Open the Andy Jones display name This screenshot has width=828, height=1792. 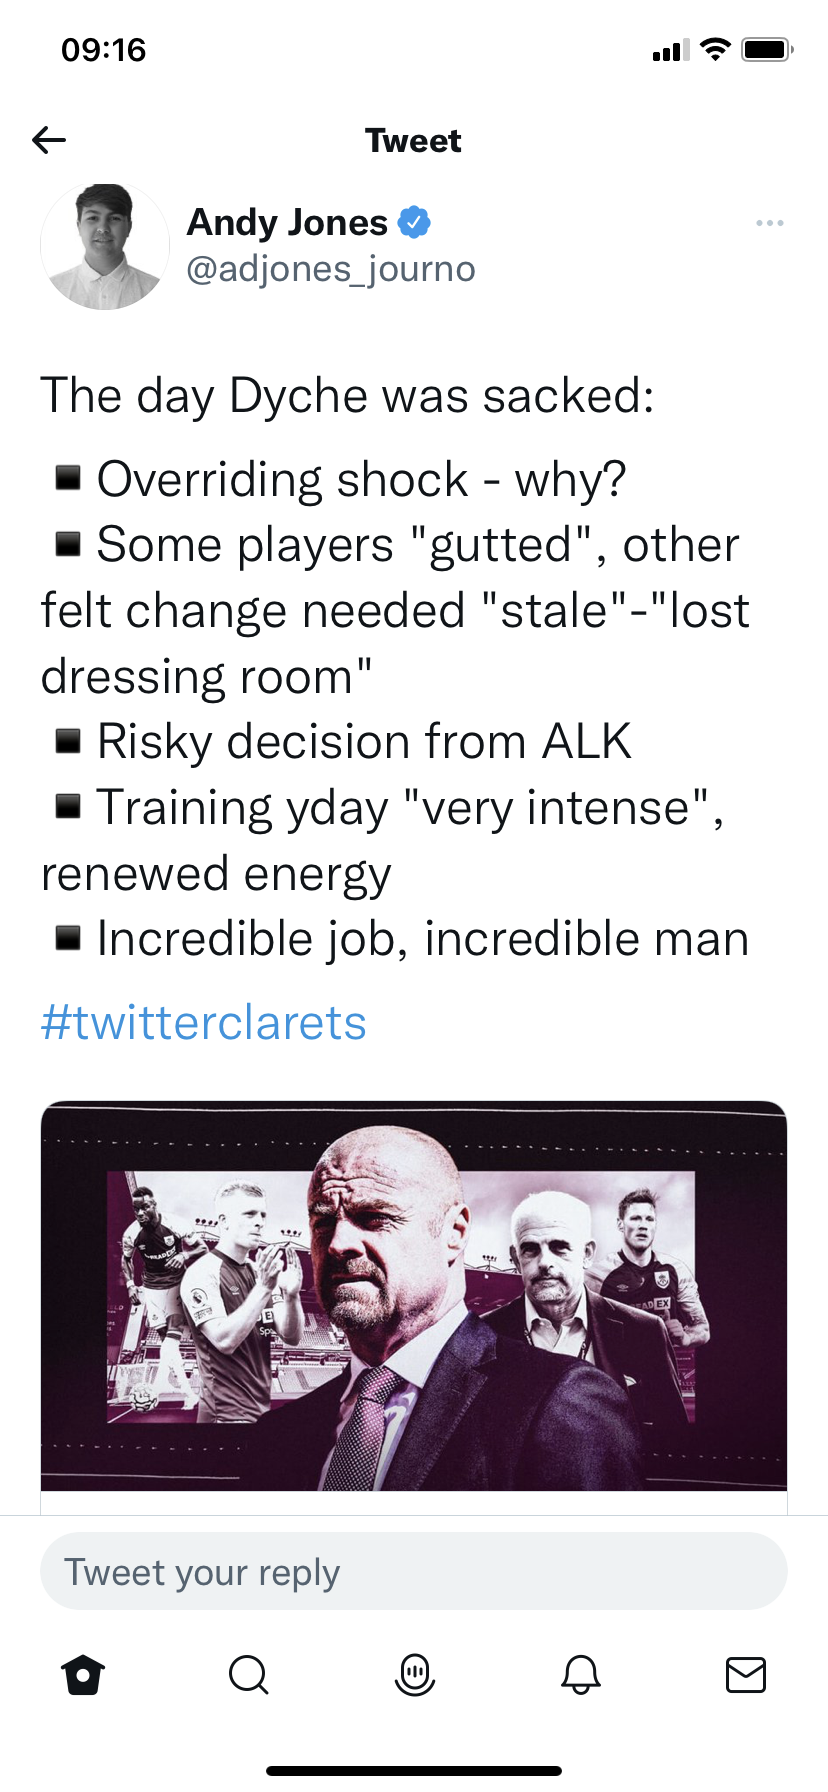pos(287,222)
